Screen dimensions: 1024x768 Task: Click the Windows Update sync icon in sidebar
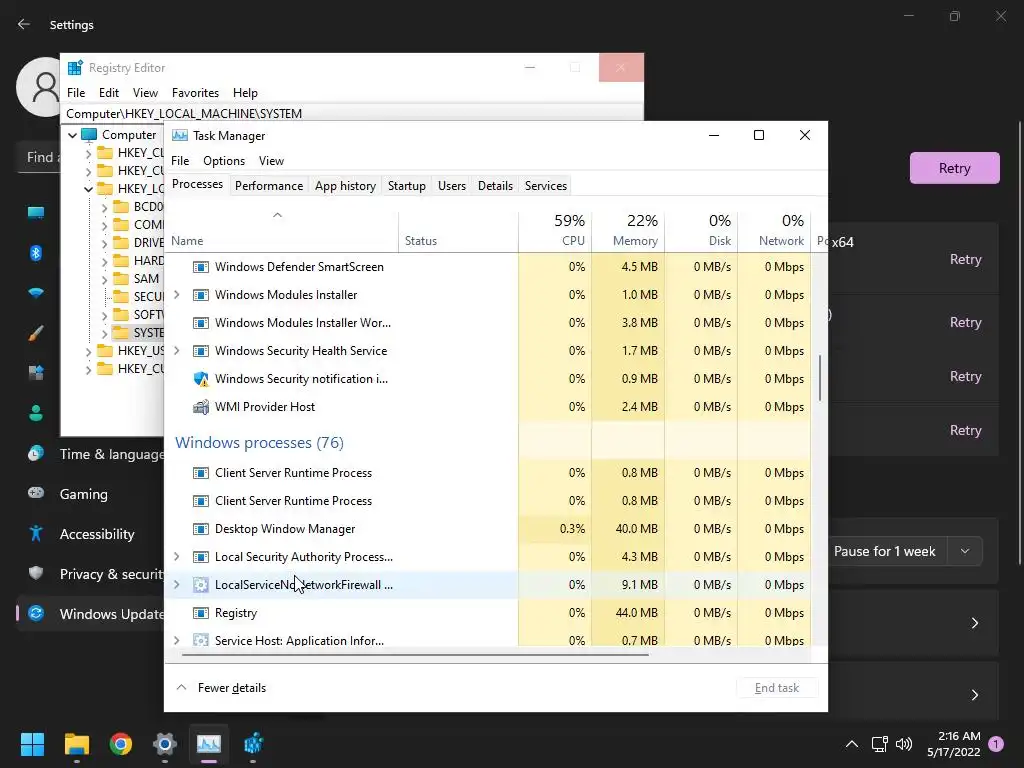coord(36,613)
